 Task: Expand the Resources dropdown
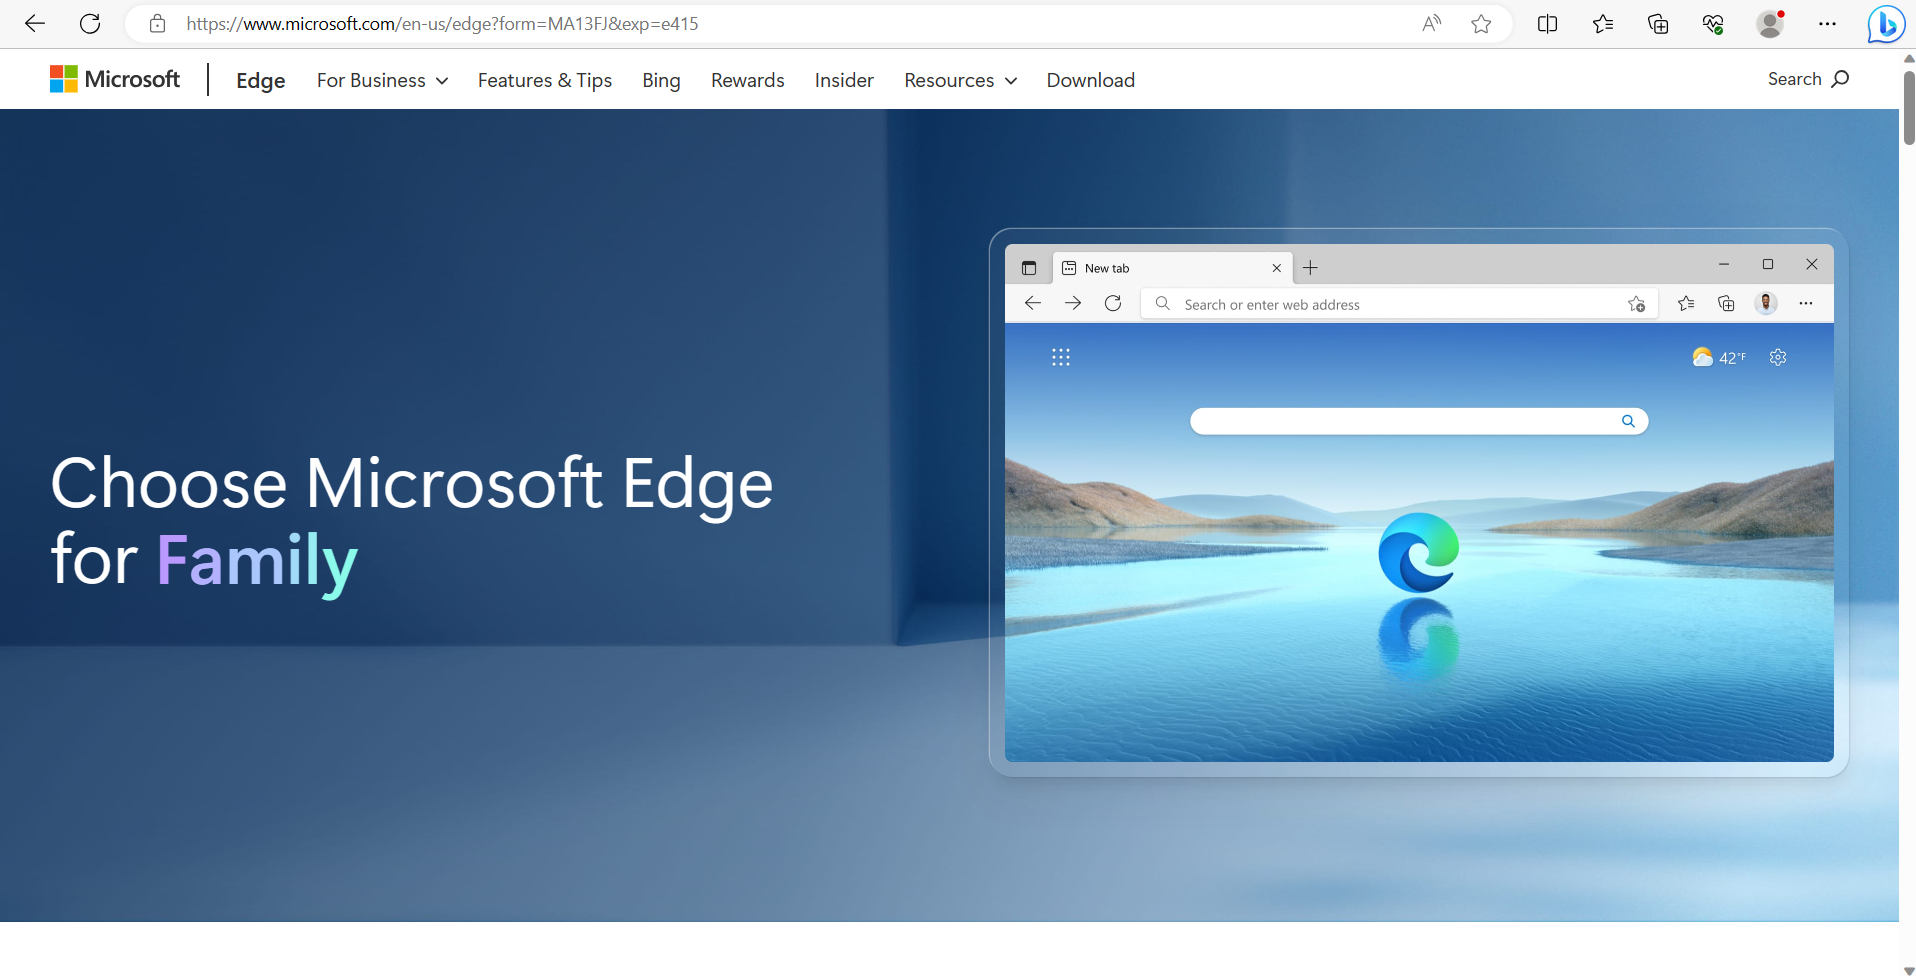pos(960,80)
